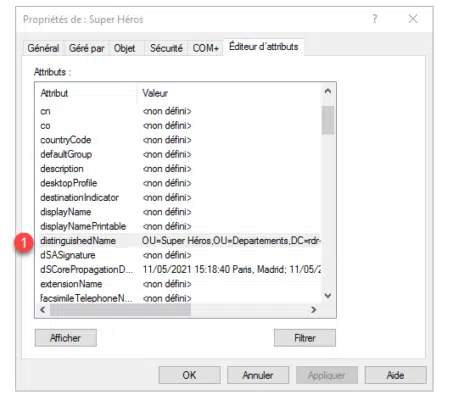Sort by the Attribut column header
Viewport: 464px width, 400px height.
(87, 93)
